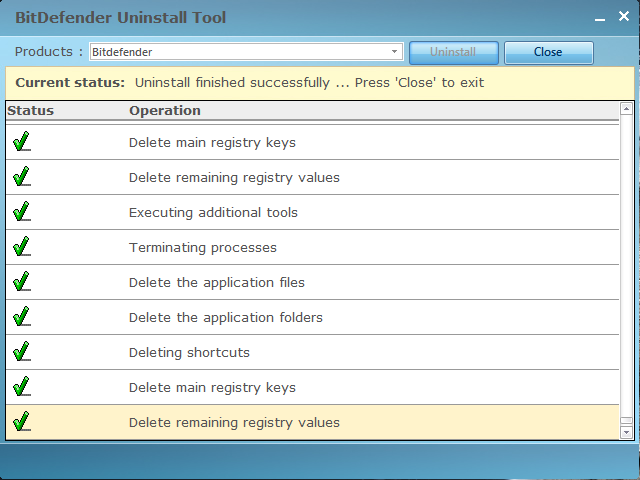
Task: Click the 'Products :' label
Action: (x=49, y=52)
